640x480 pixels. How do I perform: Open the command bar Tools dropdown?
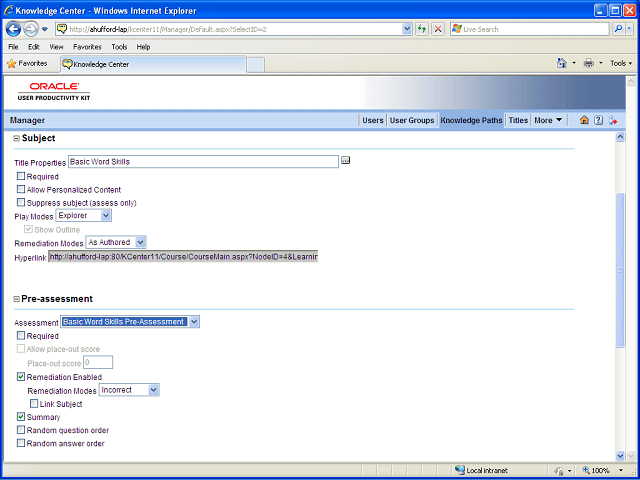point(621,63)
